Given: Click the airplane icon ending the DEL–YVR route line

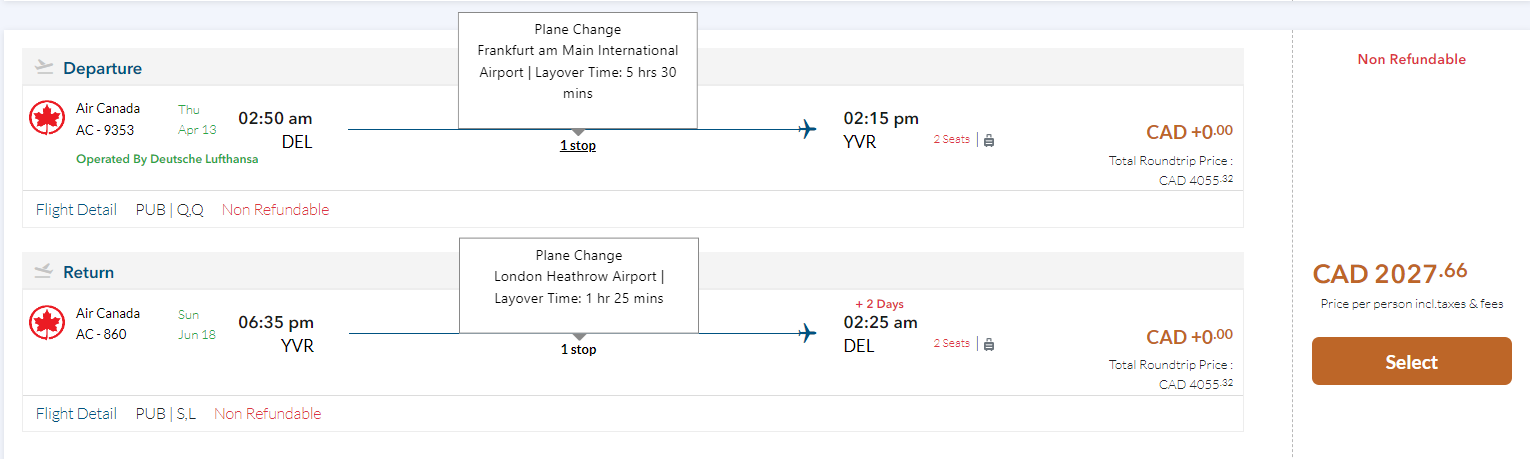Looking at the screenshot, I should (x=808, y=129).
